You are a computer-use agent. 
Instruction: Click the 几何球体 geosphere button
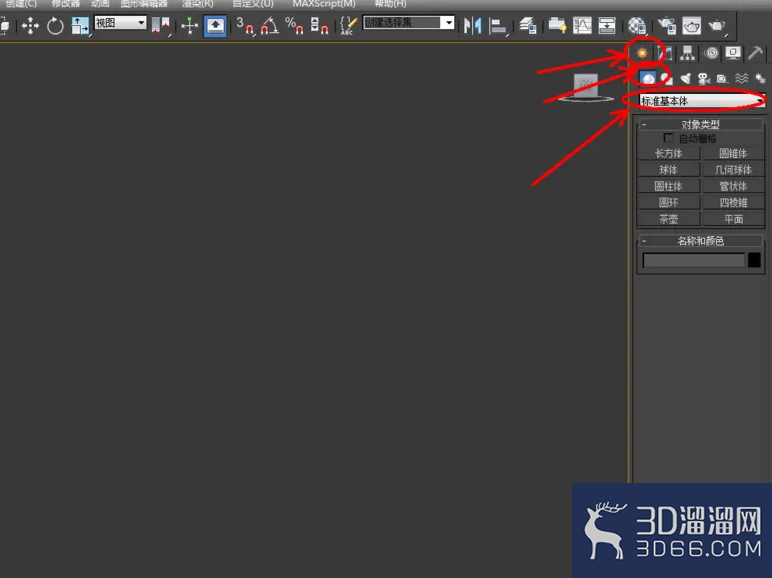(733, 170)
